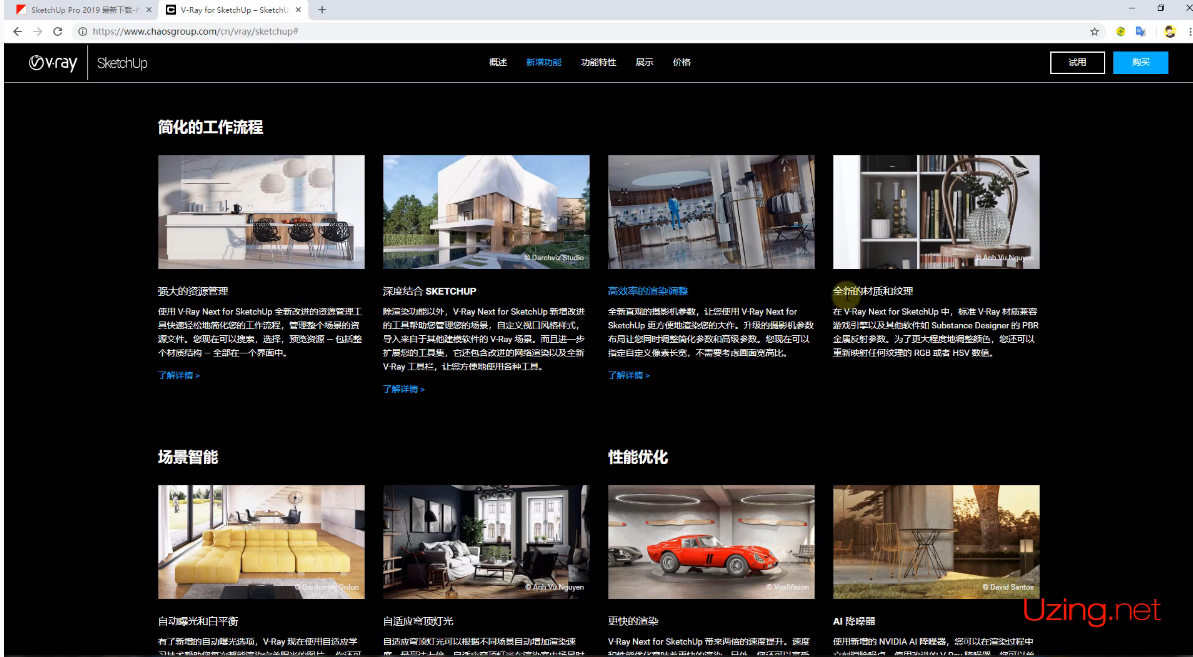The width and height of the screenshot is (1193, 657).
Task: Open the store interior rendering thumbnail
Action: [x=711, y=212]
